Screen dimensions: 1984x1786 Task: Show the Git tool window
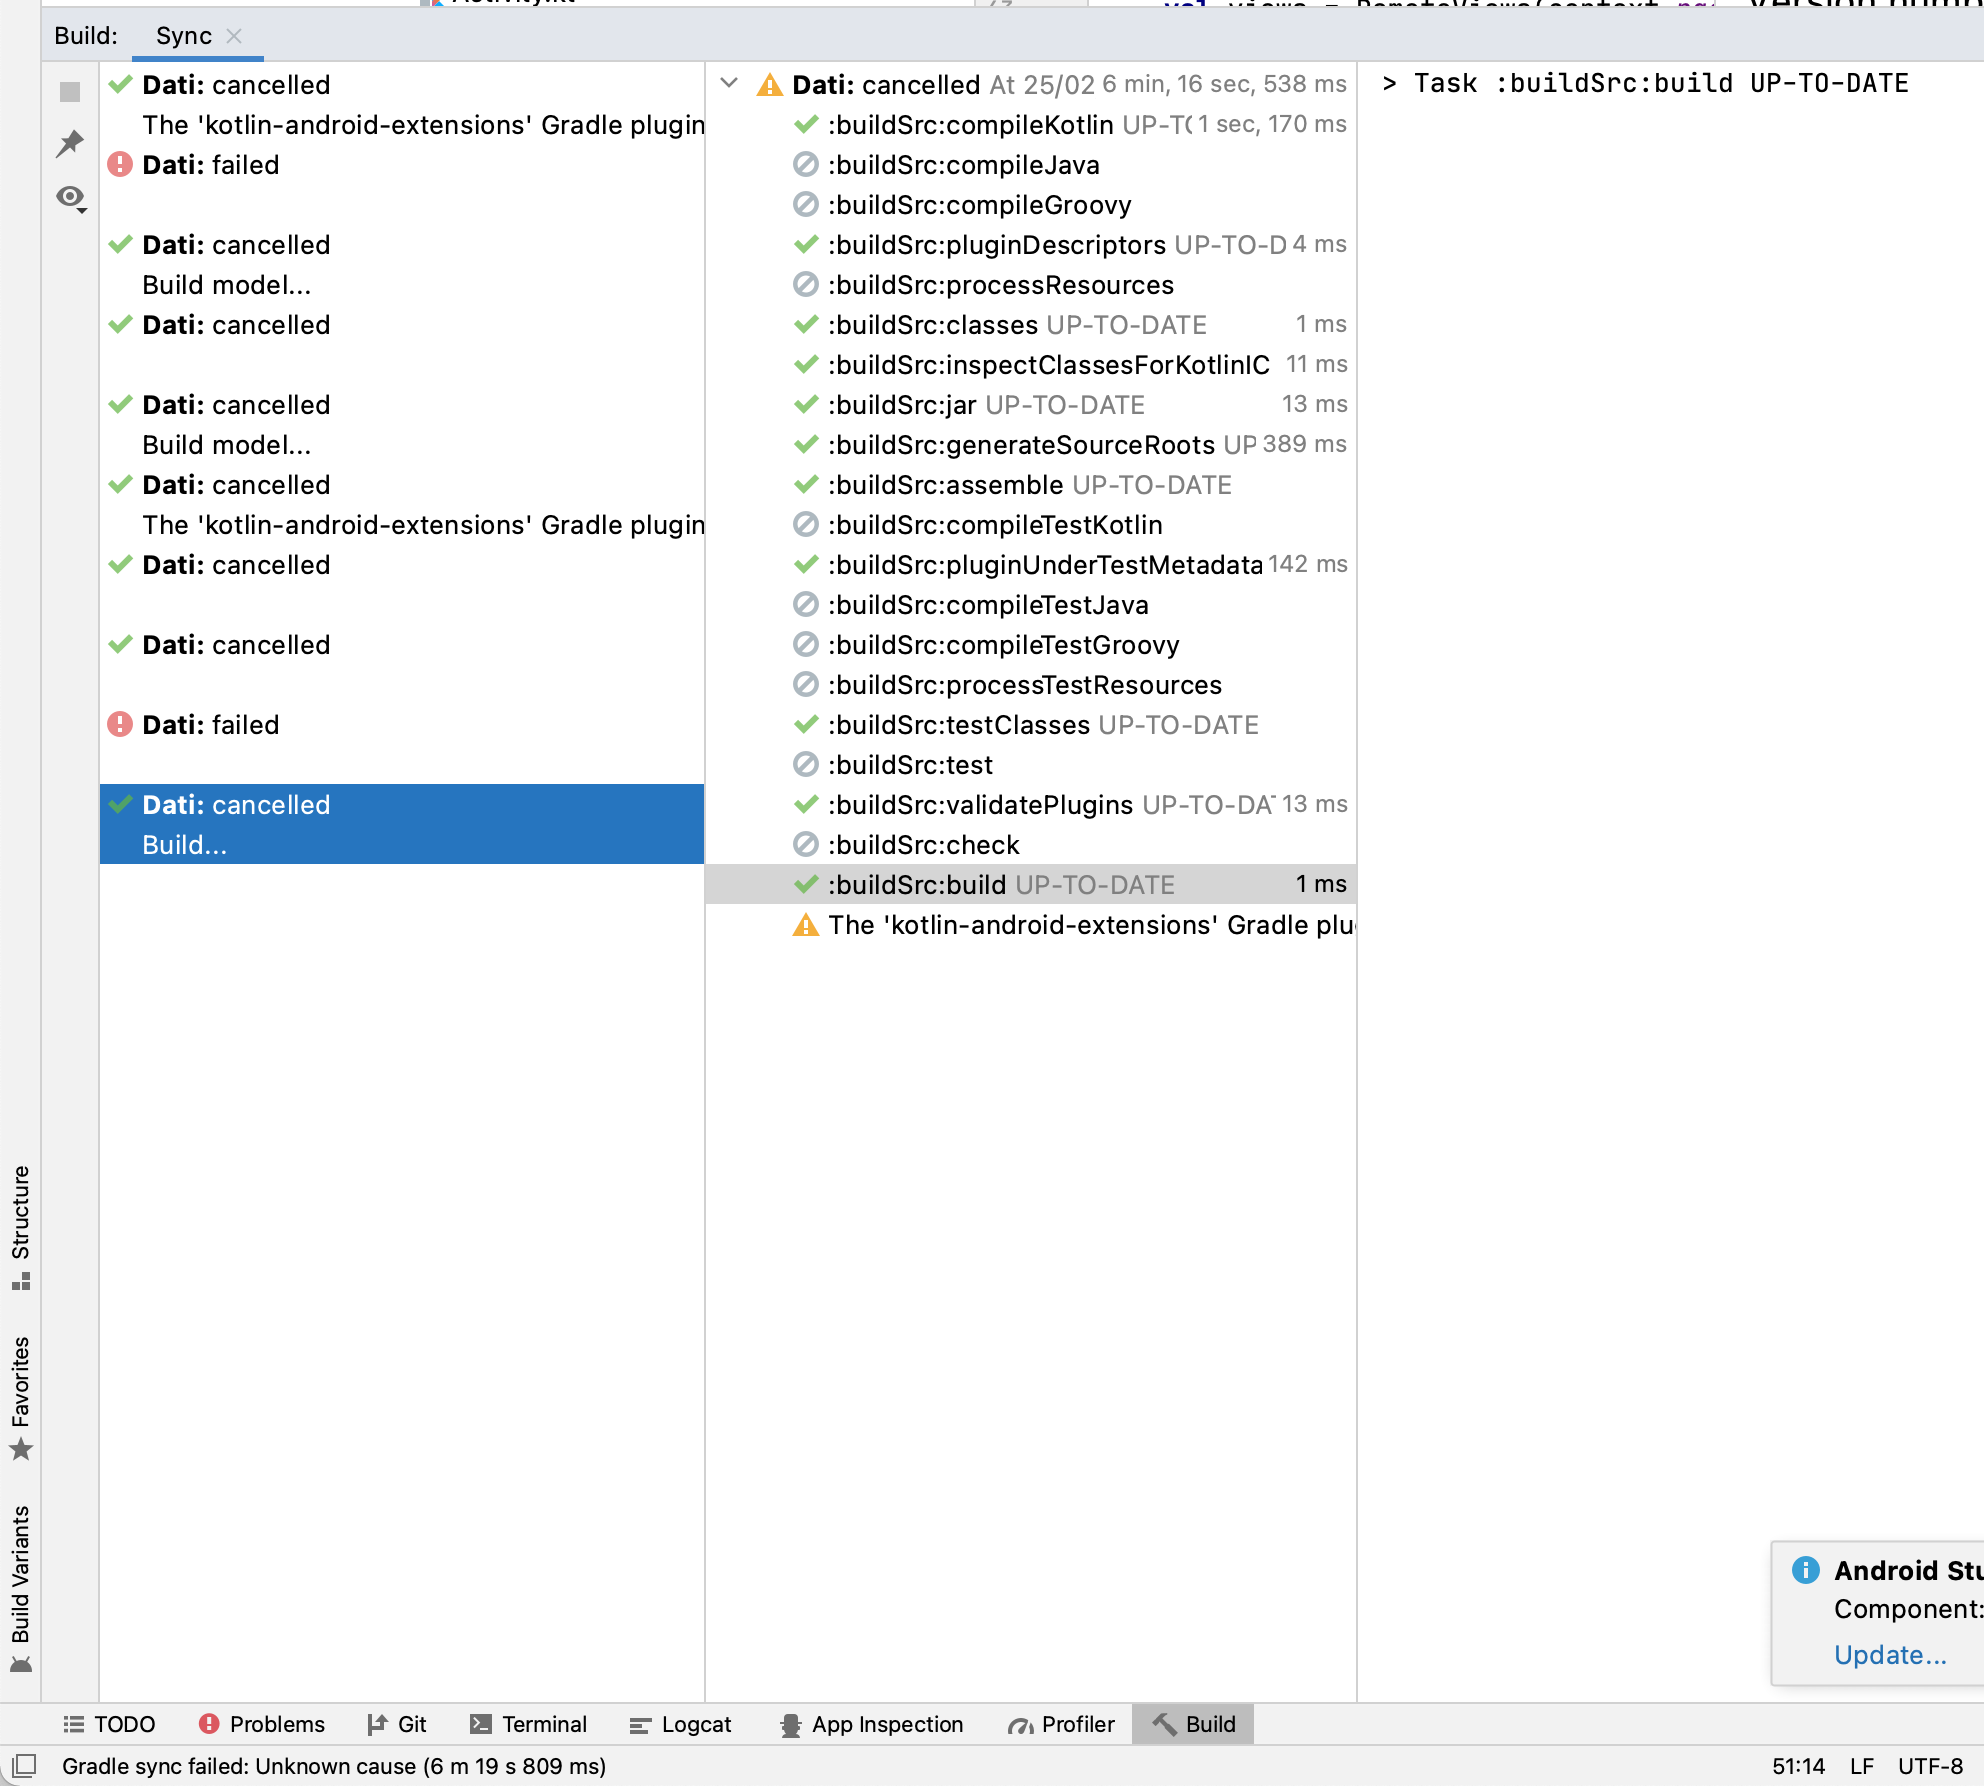pos(397,1724)
